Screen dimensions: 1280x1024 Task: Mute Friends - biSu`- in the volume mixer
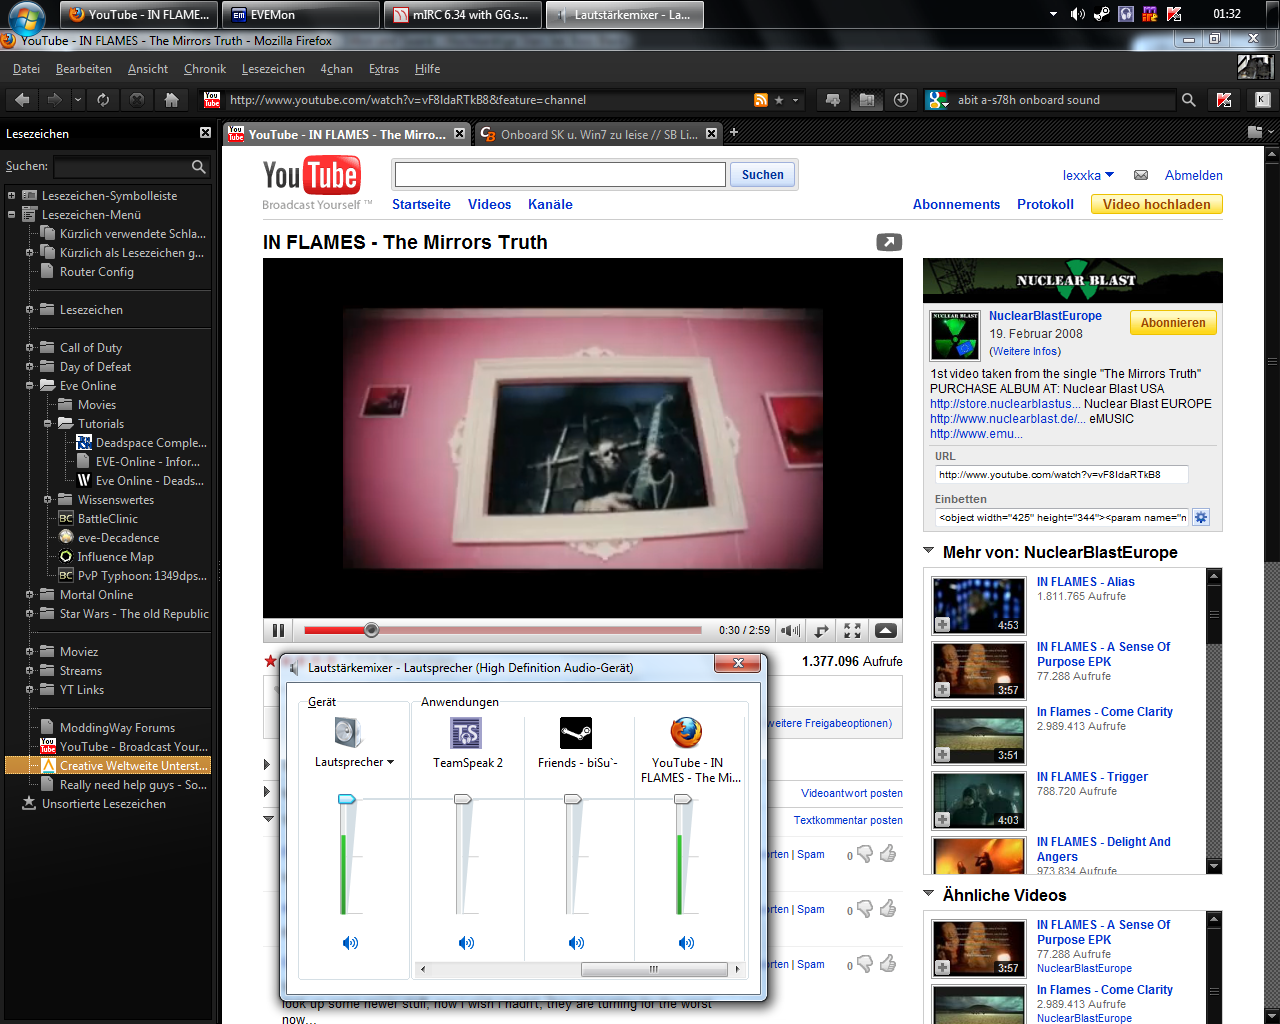(576, 943)
